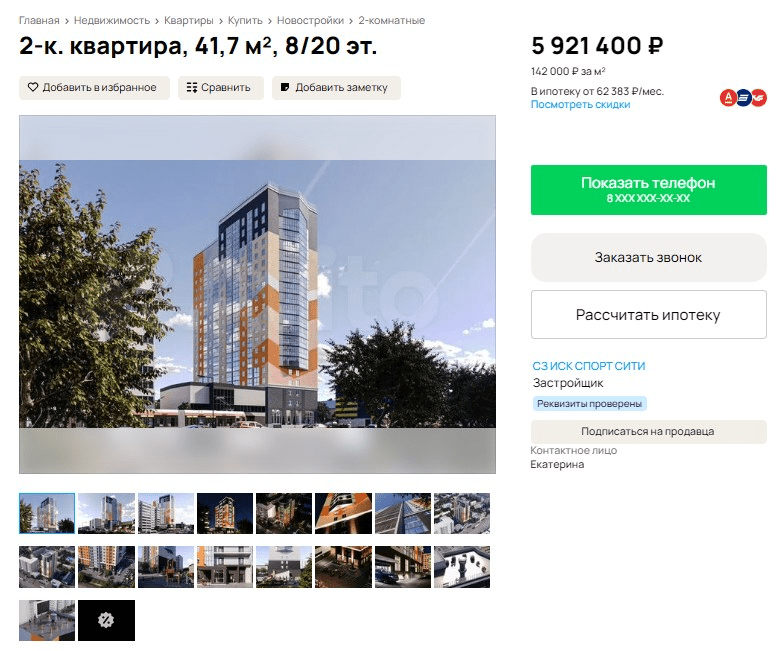Select the second building photo thumbnail
Image resolution: width=784 pixels, height=651 pixels.
(x=106, y=514)
